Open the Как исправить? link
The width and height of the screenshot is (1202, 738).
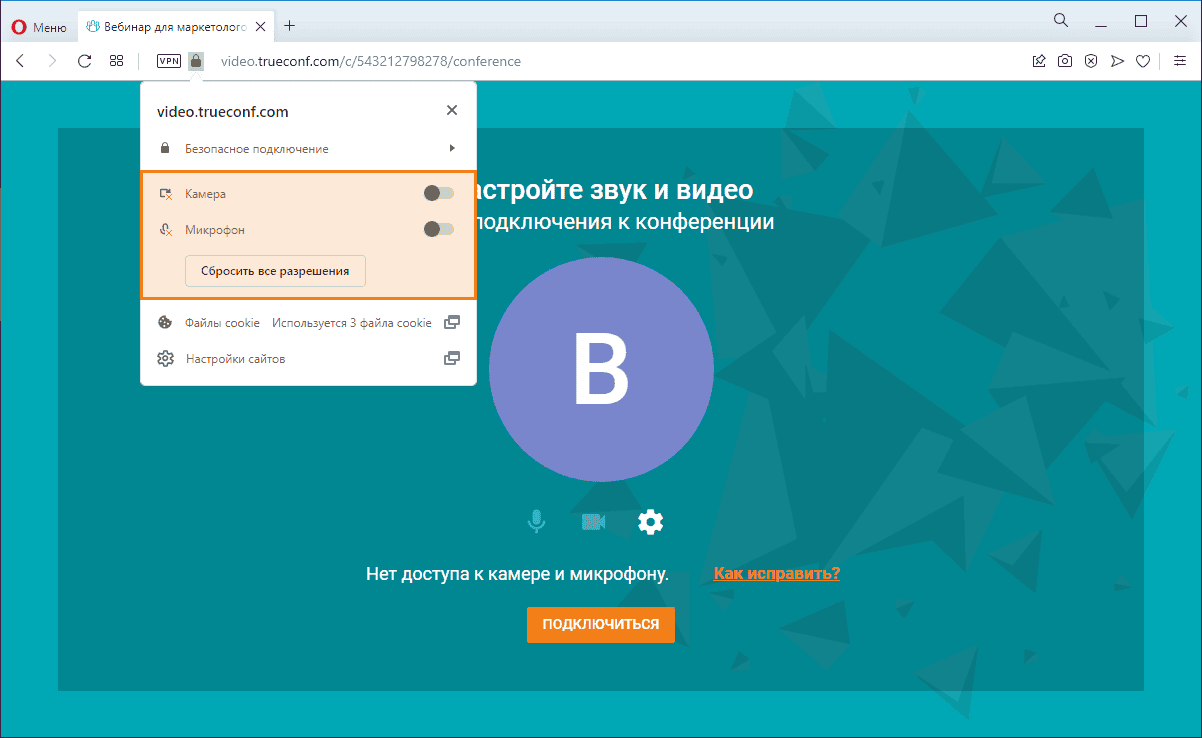777,573
